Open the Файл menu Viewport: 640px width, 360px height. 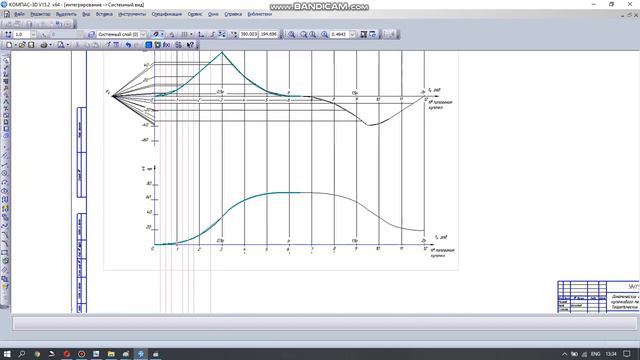coord(19,14)
